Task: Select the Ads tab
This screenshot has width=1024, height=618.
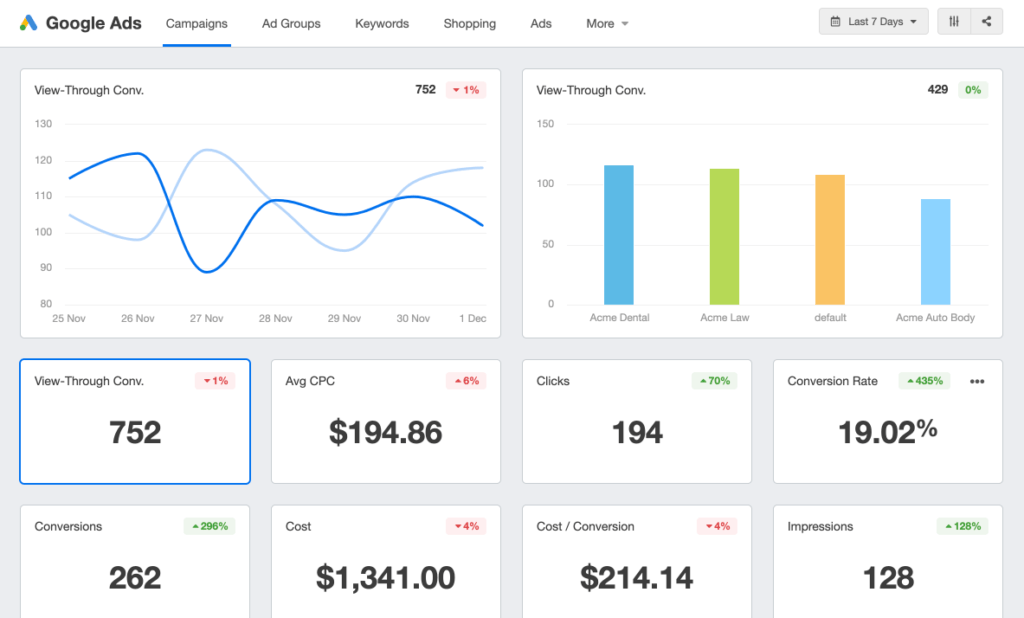Action: (x=541, y=23)
